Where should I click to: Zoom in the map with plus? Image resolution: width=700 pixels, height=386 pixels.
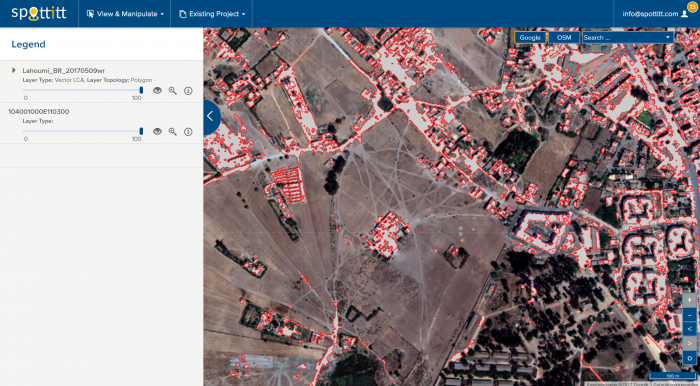click(690, 300)
